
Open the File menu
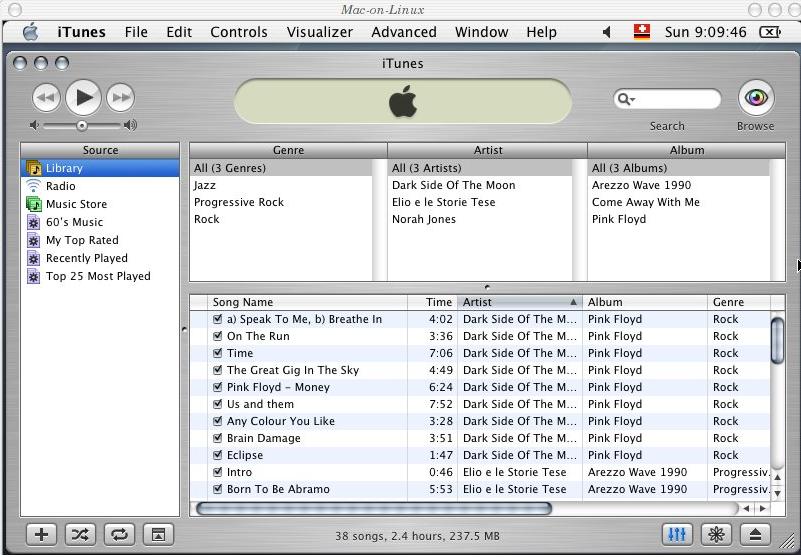pos(136,32)
